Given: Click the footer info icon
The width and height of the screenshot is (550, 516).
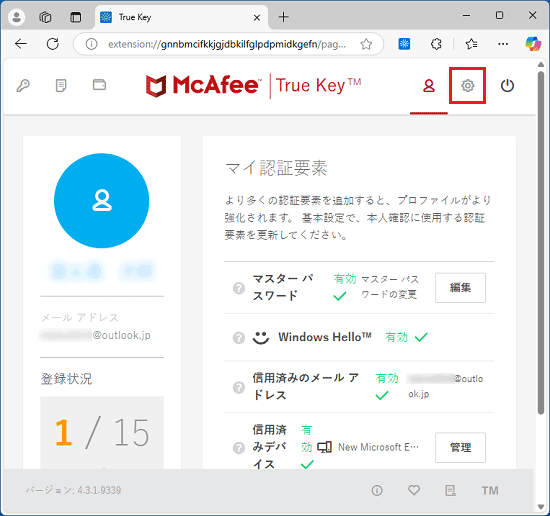Looking at the screenshot, I should pos(377,490).
